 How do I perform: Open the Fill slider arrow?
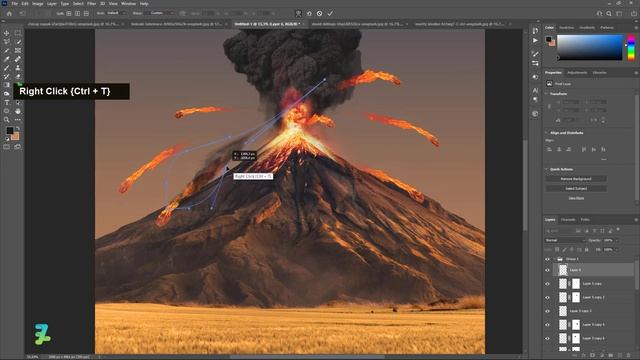pyautogui.click(x=616, y=249)
